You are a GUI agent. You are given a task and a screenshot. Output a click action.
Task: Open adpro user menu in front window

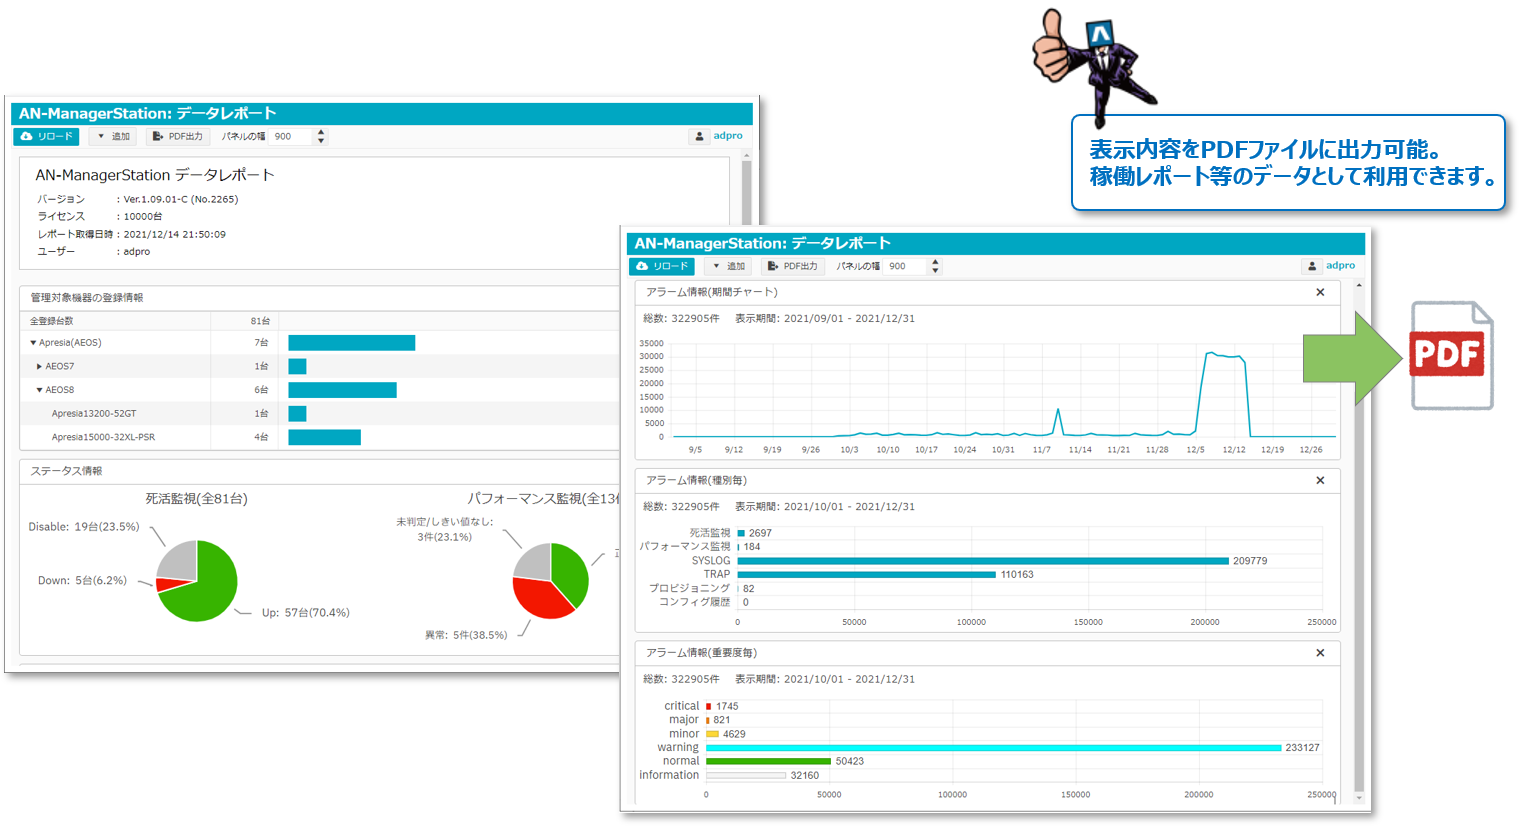point(1341,266)
